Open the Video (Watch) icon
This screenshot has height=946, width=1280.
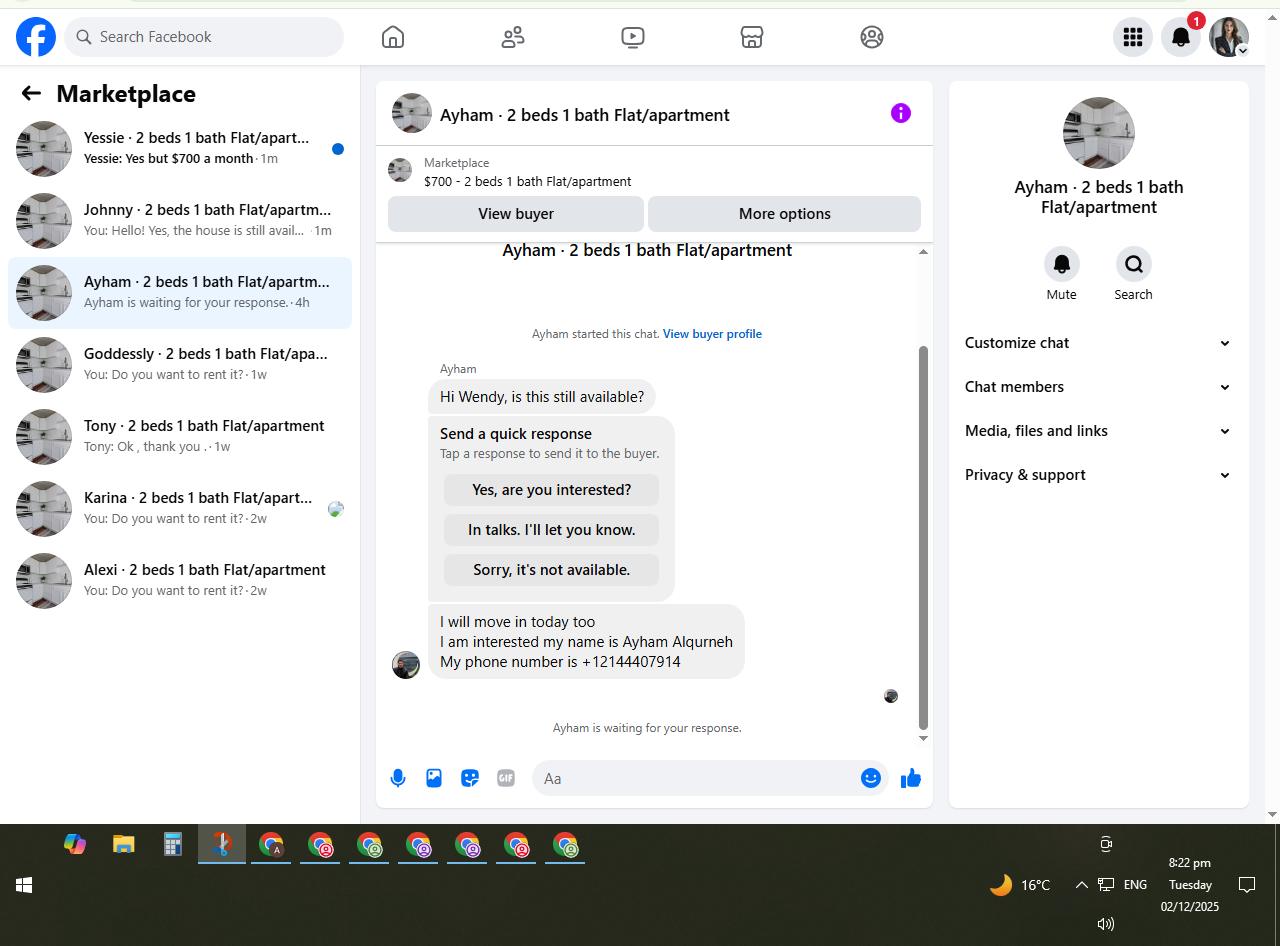click(x=632, y=37)
